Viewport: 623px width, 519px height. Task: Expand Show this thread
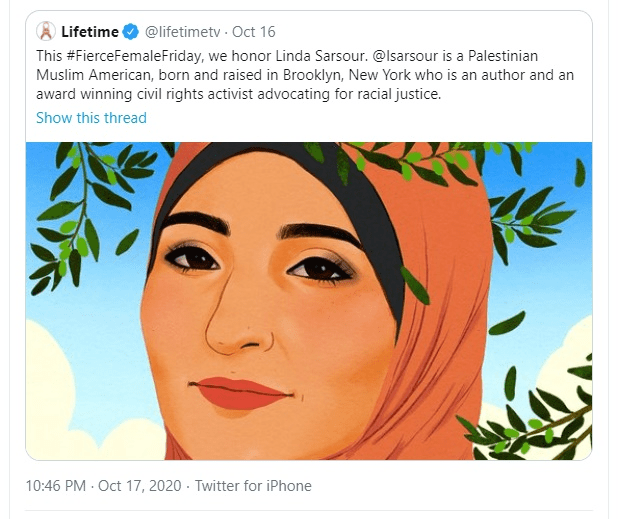click(91, 118)
